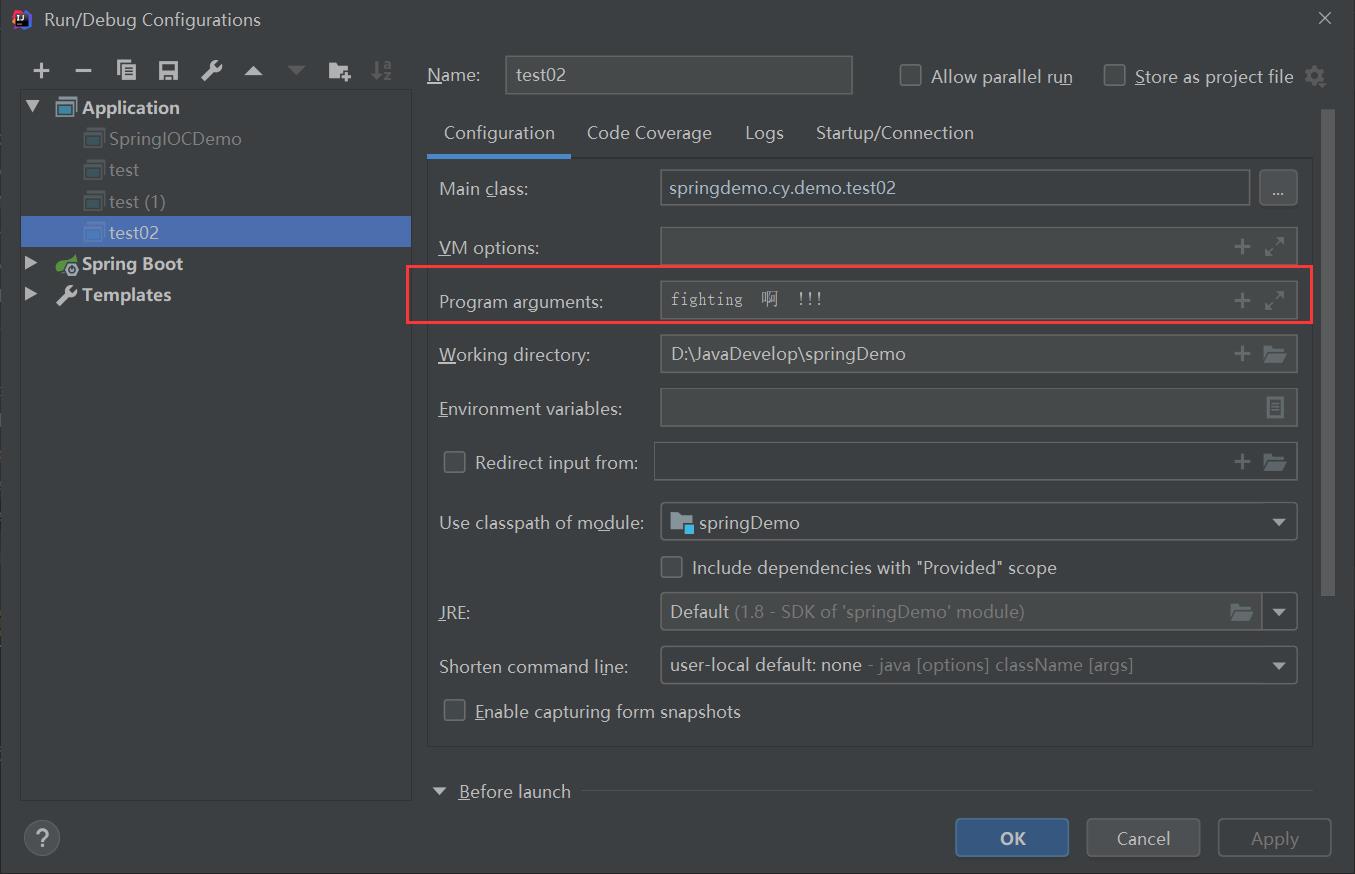Check Store as project file
Screen dimensions: 1355x874
[x=1114, y=75]
